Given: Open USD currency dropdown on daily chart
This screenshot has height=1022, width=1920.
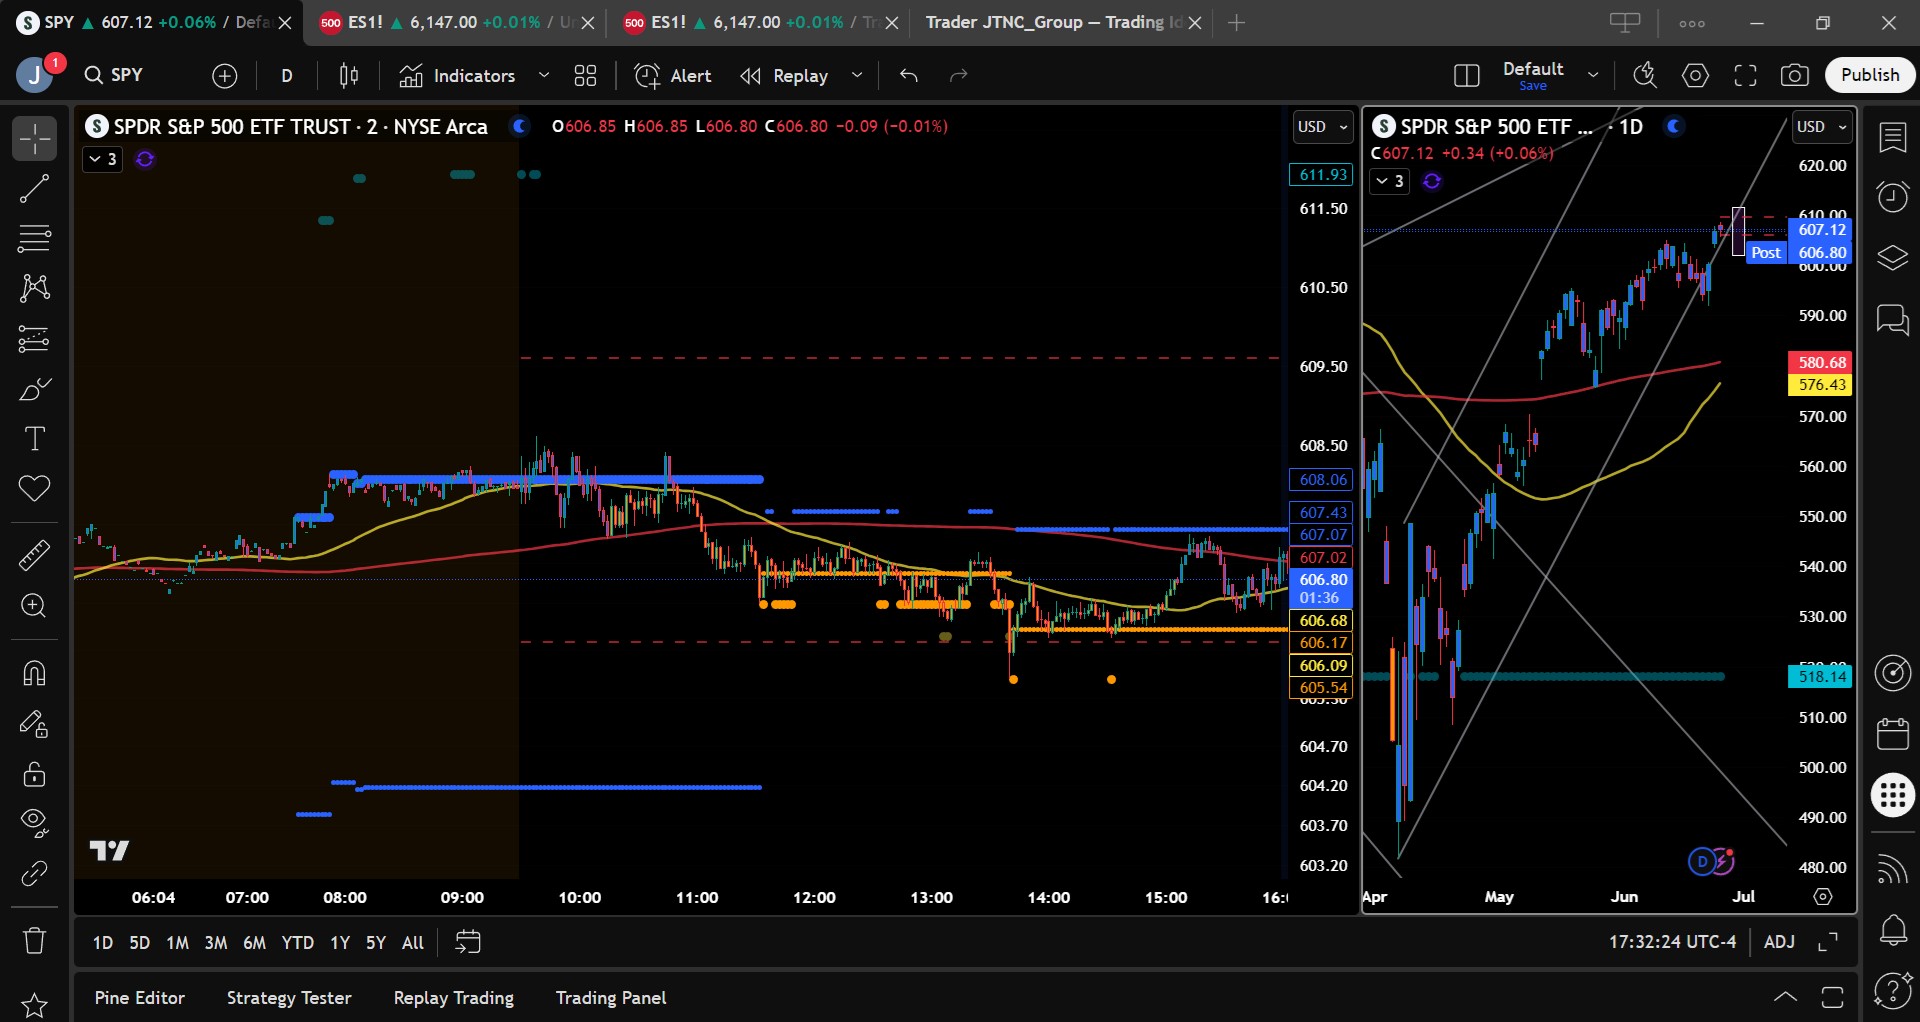Looking at the screenshot, I should [x=1822, y=127].
